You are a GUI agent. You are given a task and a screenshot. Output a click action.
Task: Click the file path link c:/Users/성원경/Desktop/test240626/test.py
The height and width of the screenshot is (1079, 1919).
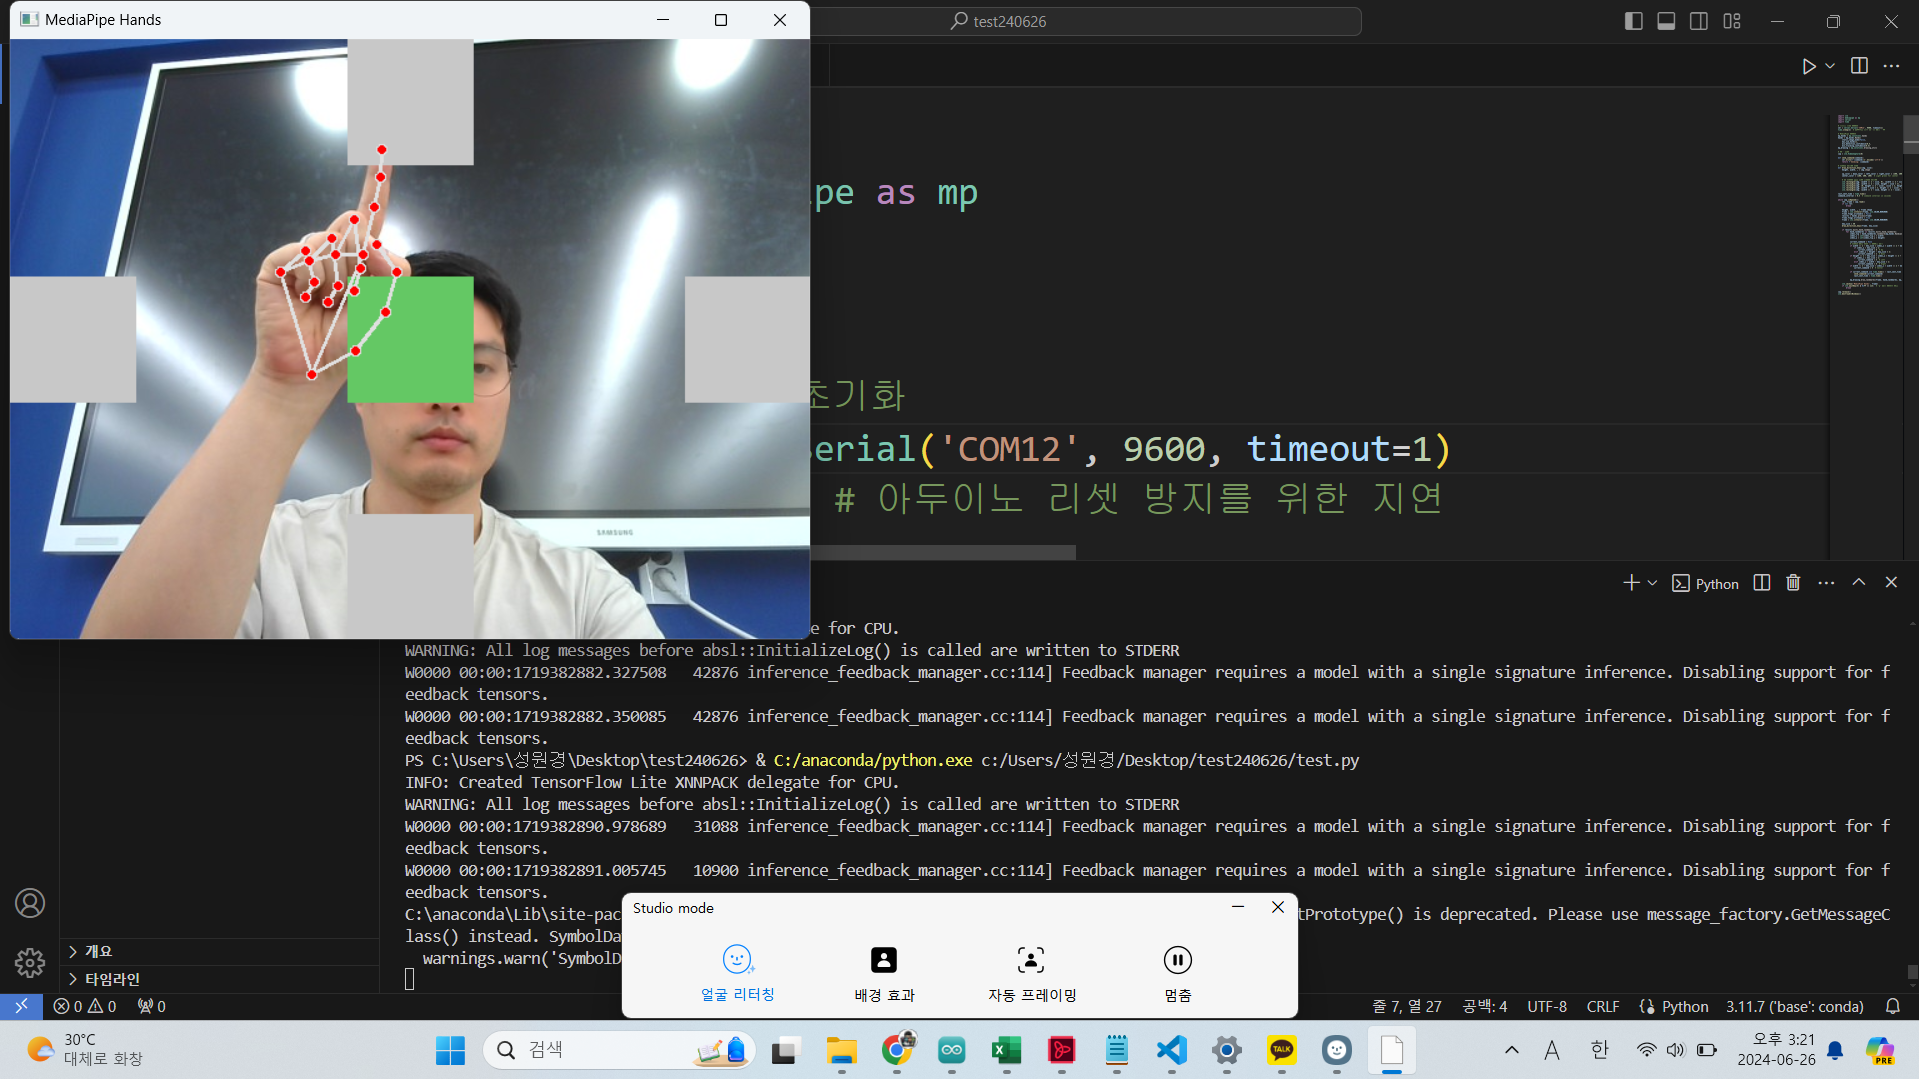[1170, 760]
